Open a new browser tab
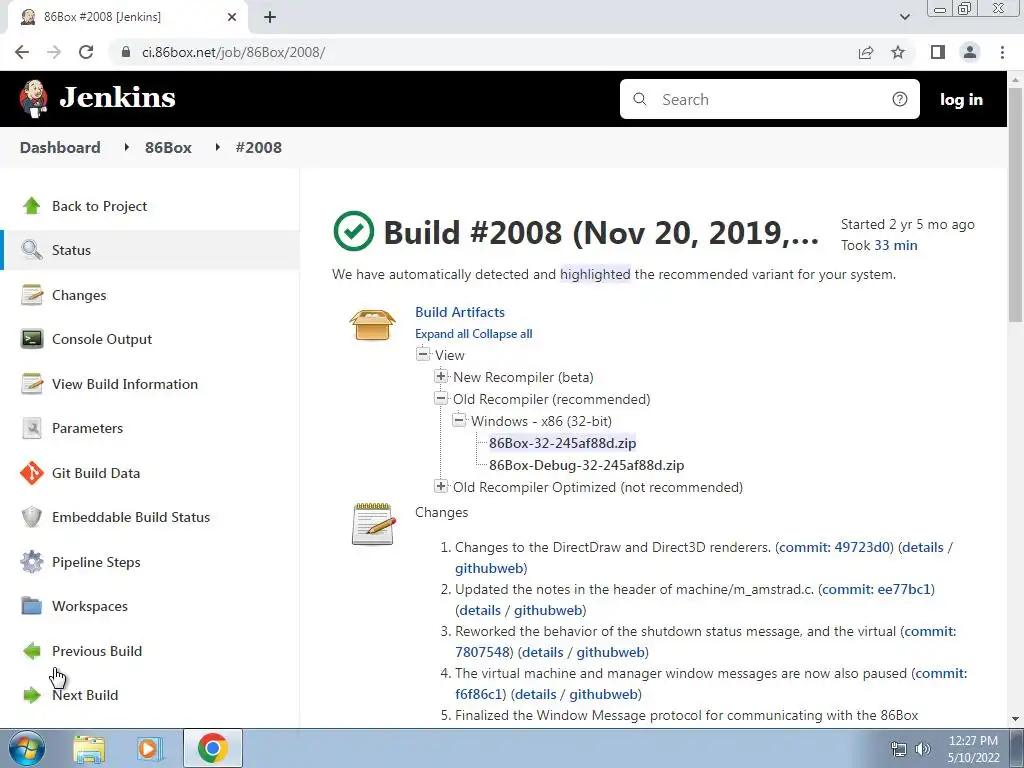1024x768 pixels. (x=270, y=18)
